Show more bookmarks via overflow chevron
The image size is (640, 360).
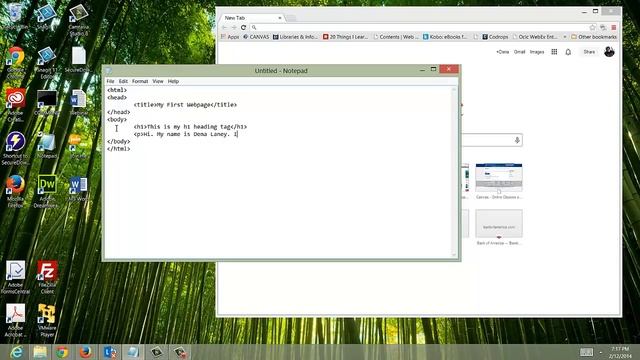(564, 37)
